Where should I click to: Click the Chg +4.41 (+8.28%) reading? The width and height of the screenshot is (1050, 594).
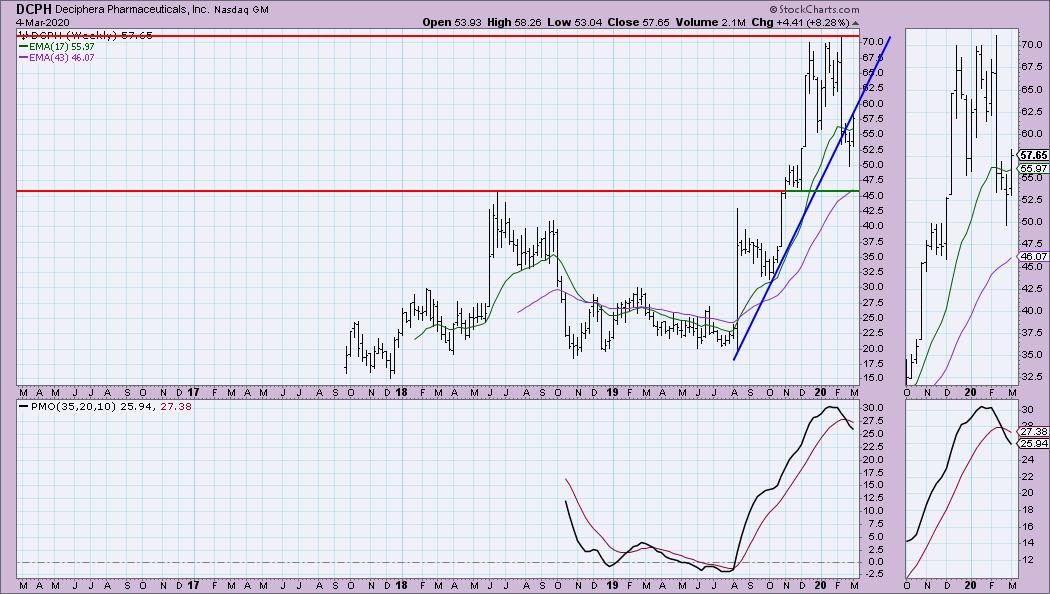coord(803,22)
